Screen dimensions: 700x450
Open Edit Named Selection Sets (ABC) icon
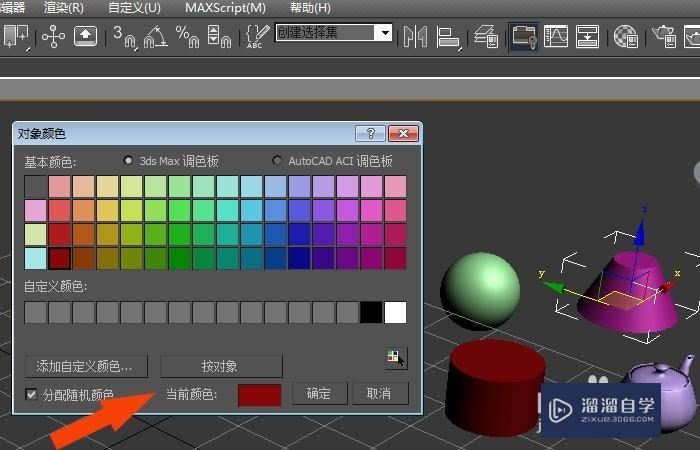[x=258, y=37]
